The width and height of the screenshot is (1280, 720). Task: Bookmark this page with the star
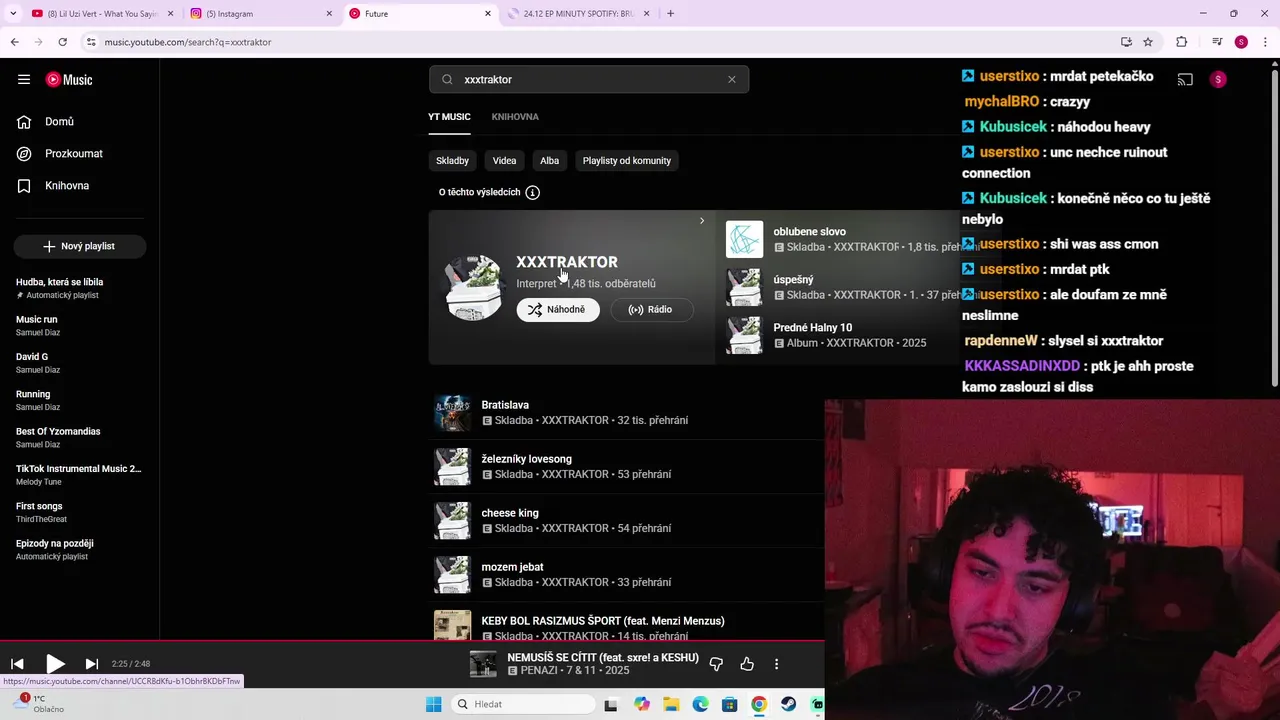1148,42
